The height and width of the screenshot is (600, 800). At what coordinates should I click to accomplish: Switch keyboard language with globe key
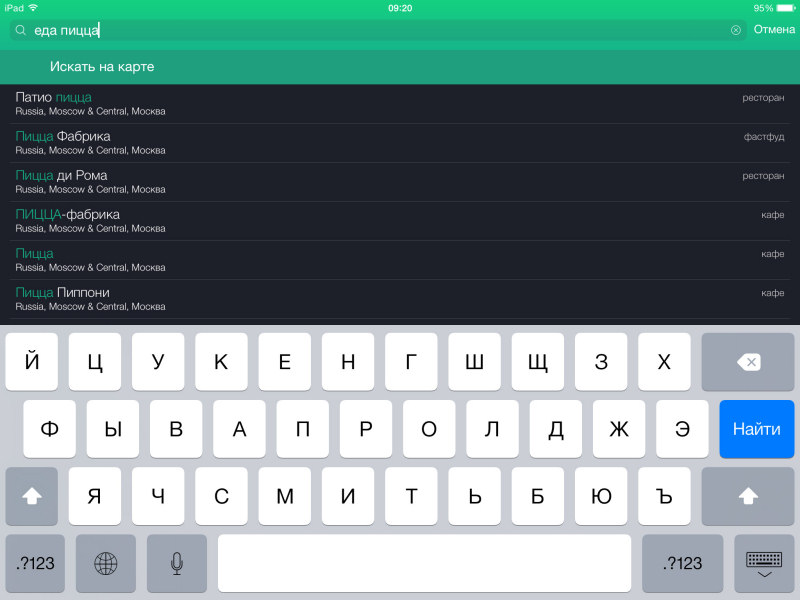(x=106, y=563)
